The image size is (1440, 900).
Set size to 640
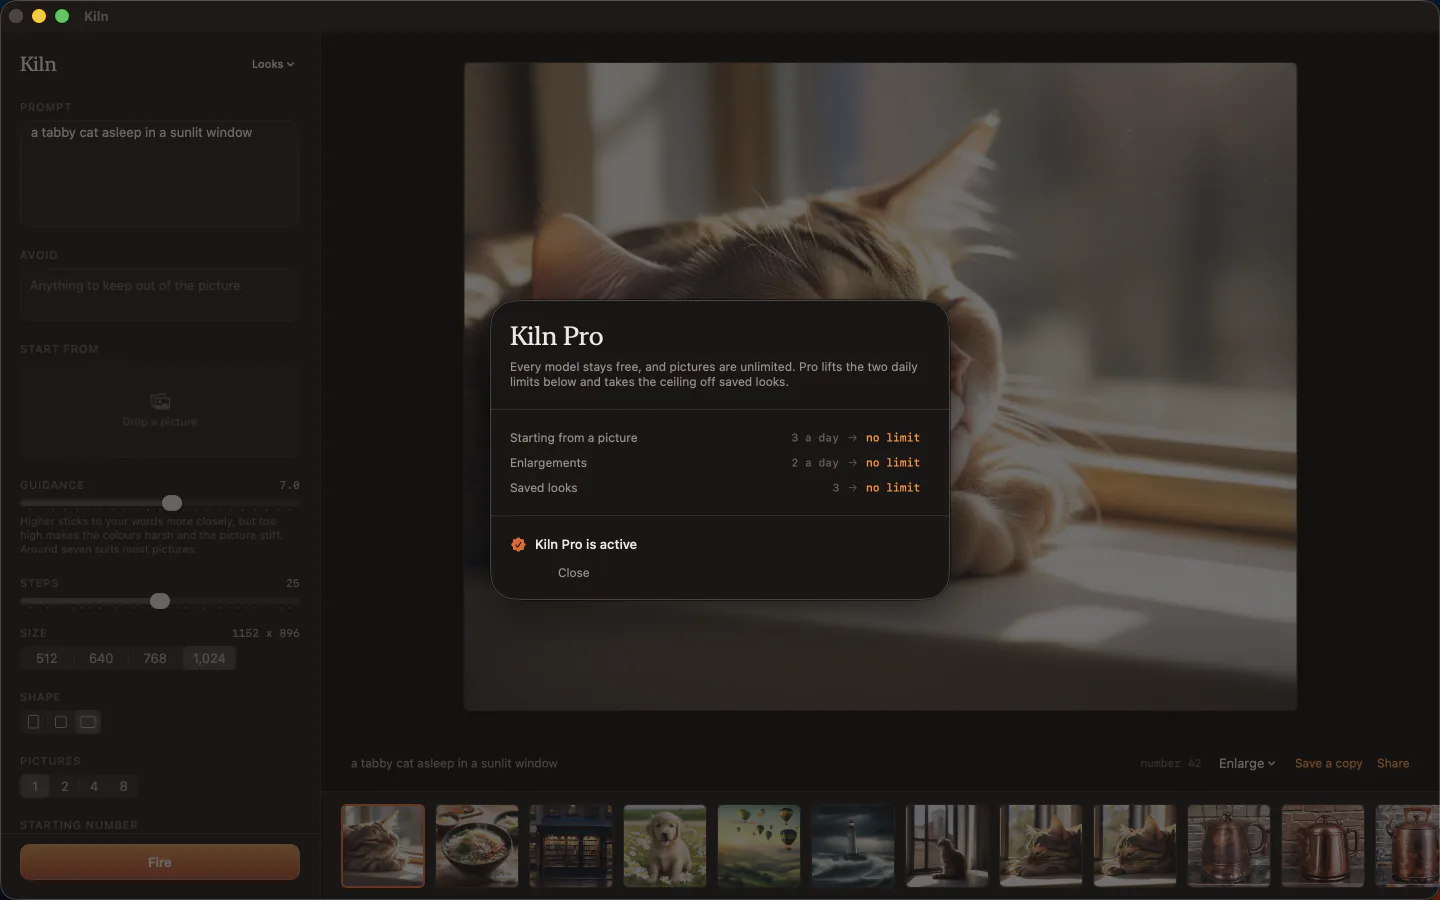pos(101,658)
